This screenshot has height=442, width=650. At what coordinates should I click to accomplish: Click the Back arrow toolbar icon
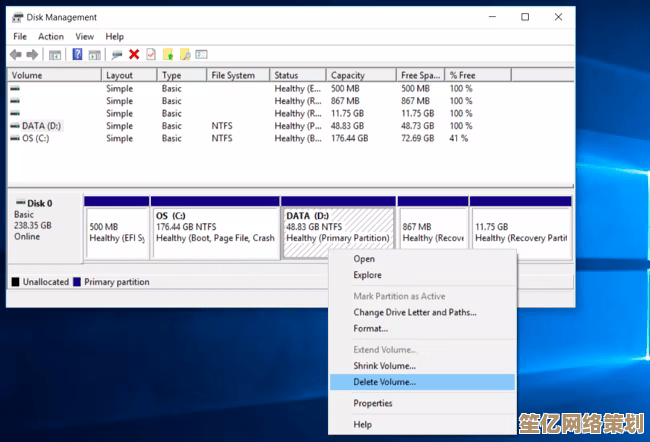point(16,54)
